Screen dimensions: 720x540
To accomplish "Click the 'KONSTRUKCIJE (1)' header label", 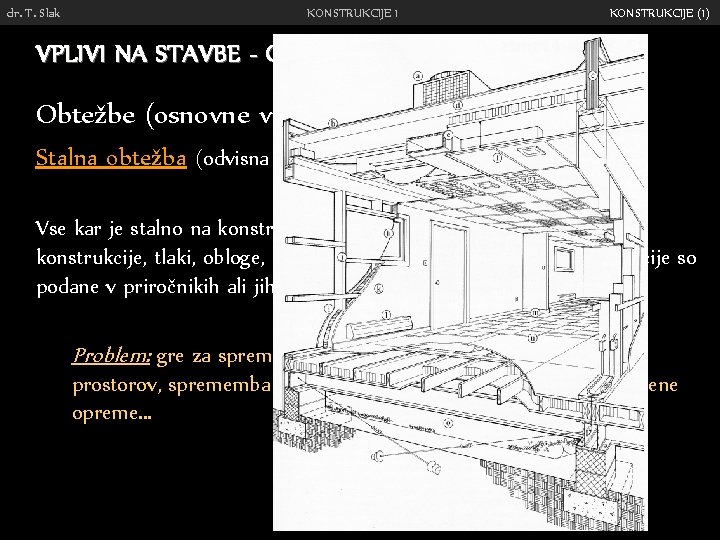I will coord(659,13).
